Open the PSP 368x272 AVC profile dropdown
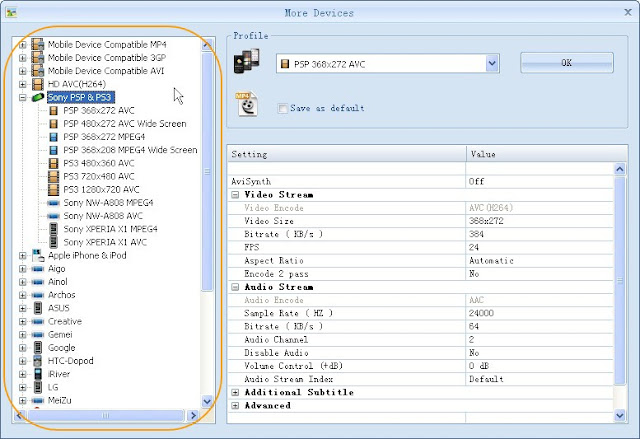Image resolution: width=640 pixels, height=439 pixels. coord(492,64)
